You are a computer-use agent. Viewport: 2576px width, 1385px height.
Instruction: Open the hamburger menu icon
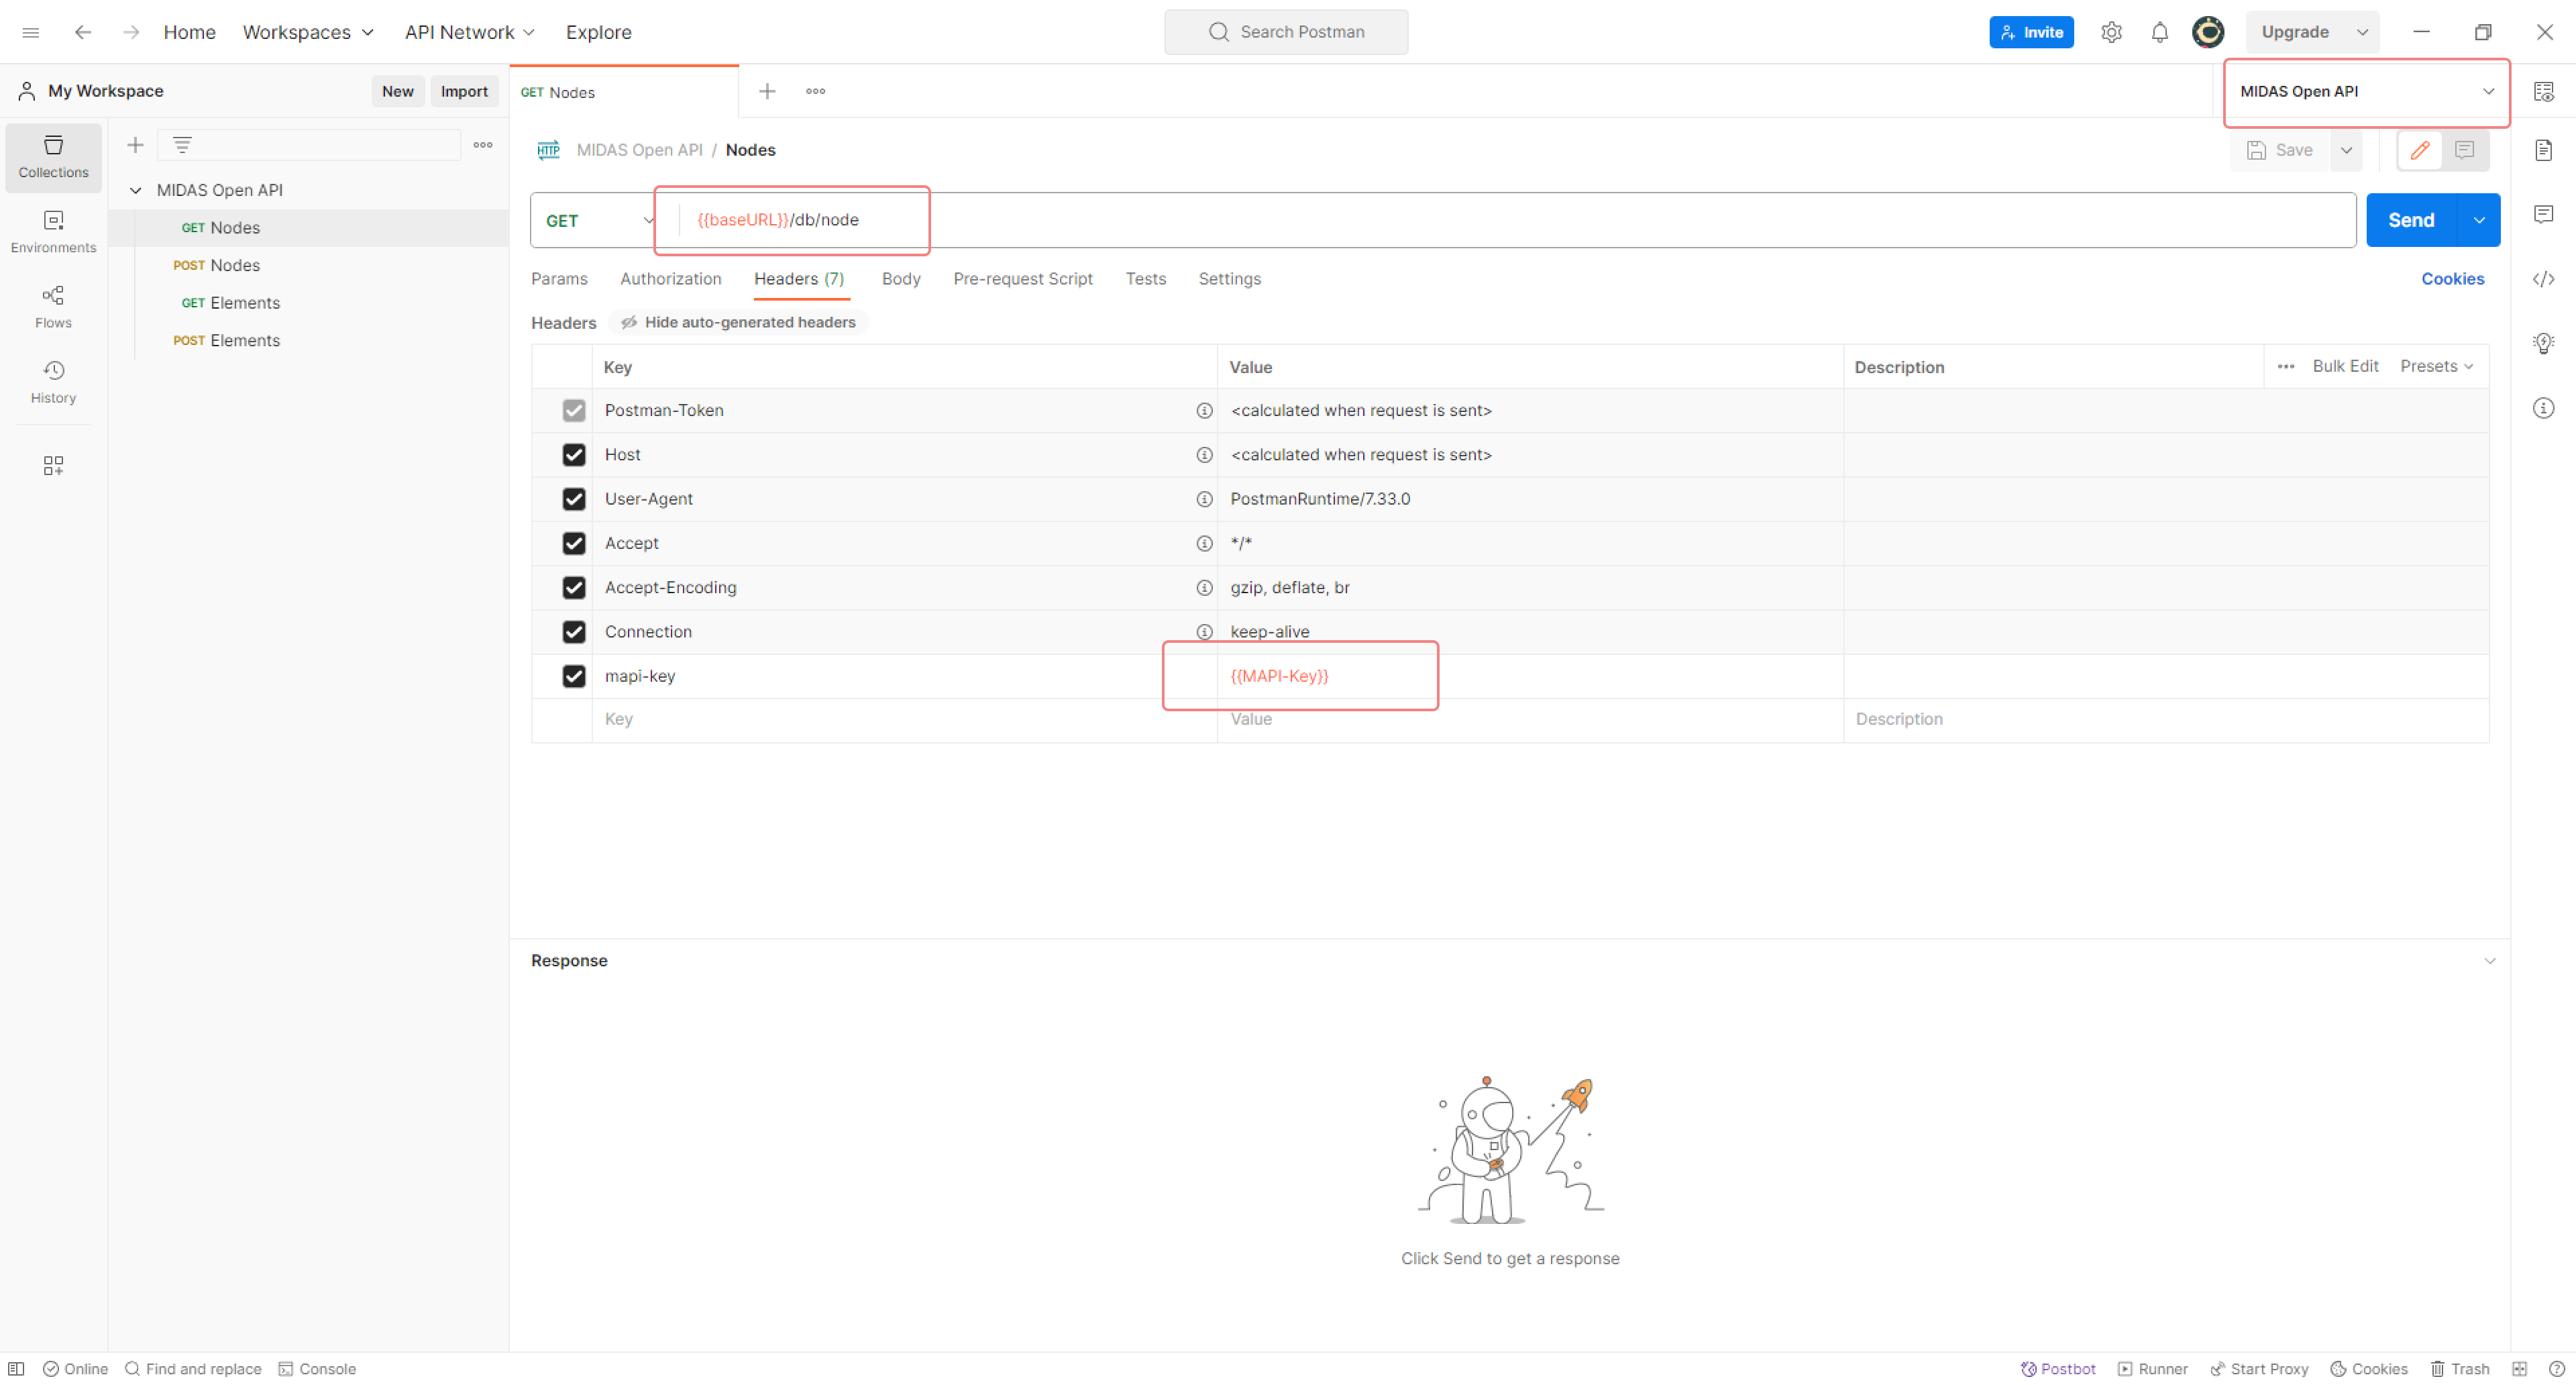point(31,32)
